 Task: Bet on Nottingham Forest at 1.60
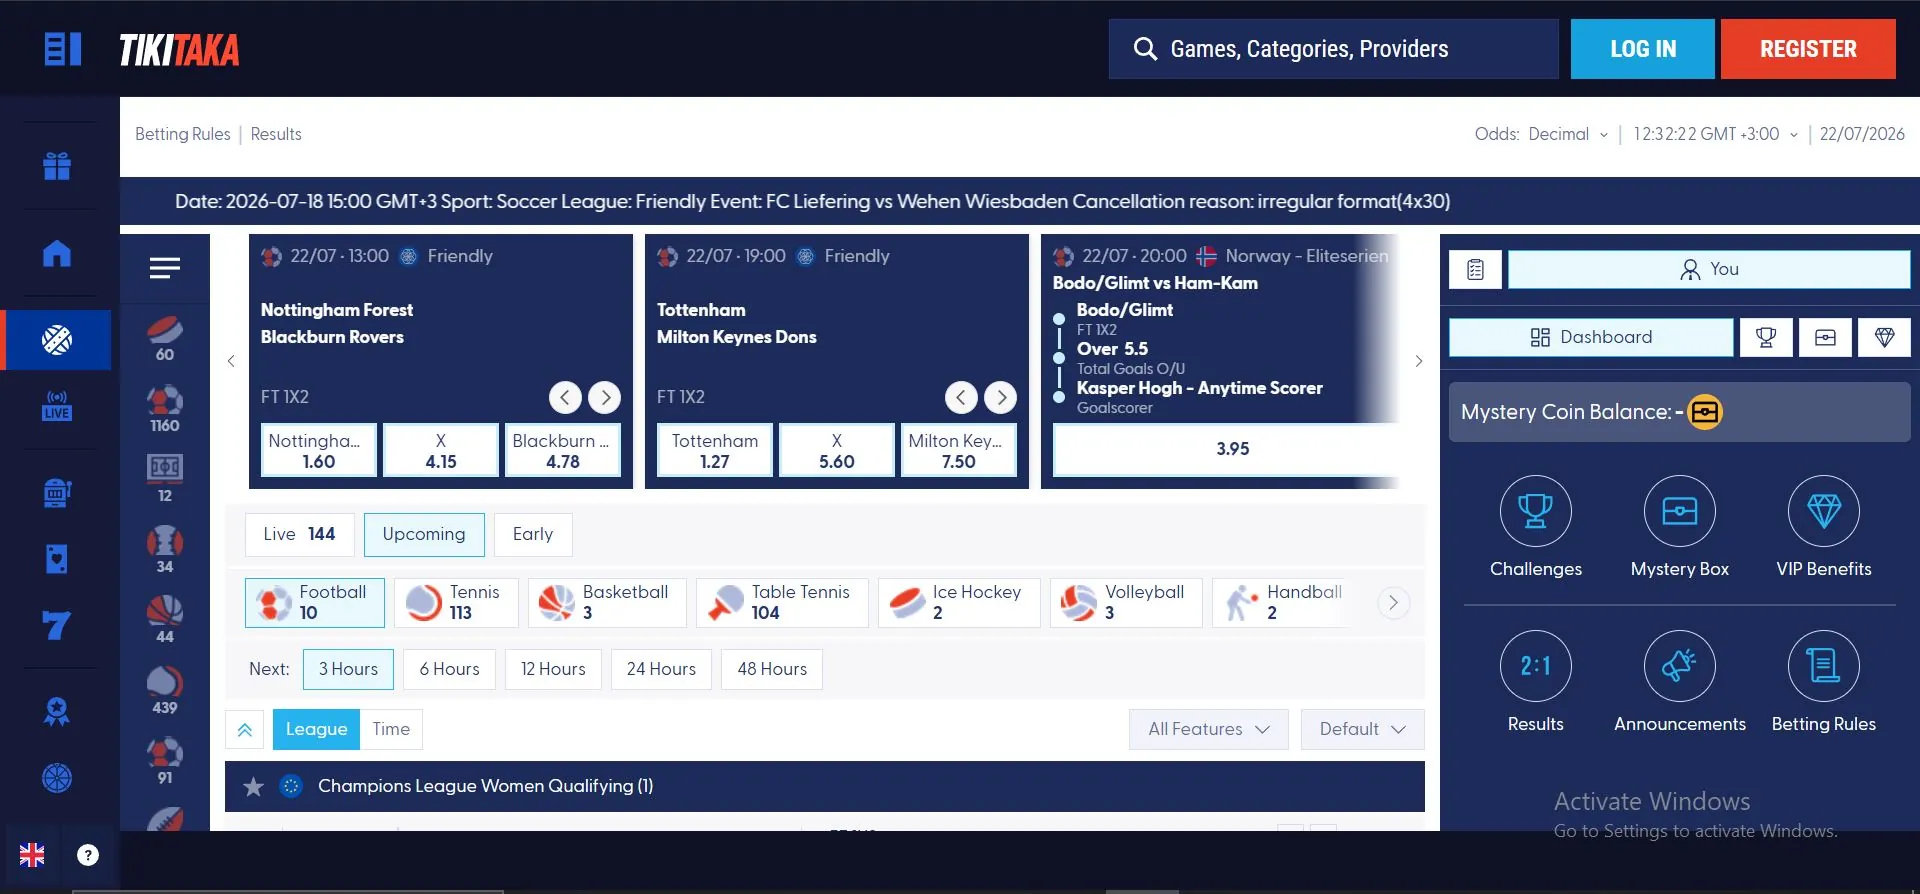tap(319, 451)
